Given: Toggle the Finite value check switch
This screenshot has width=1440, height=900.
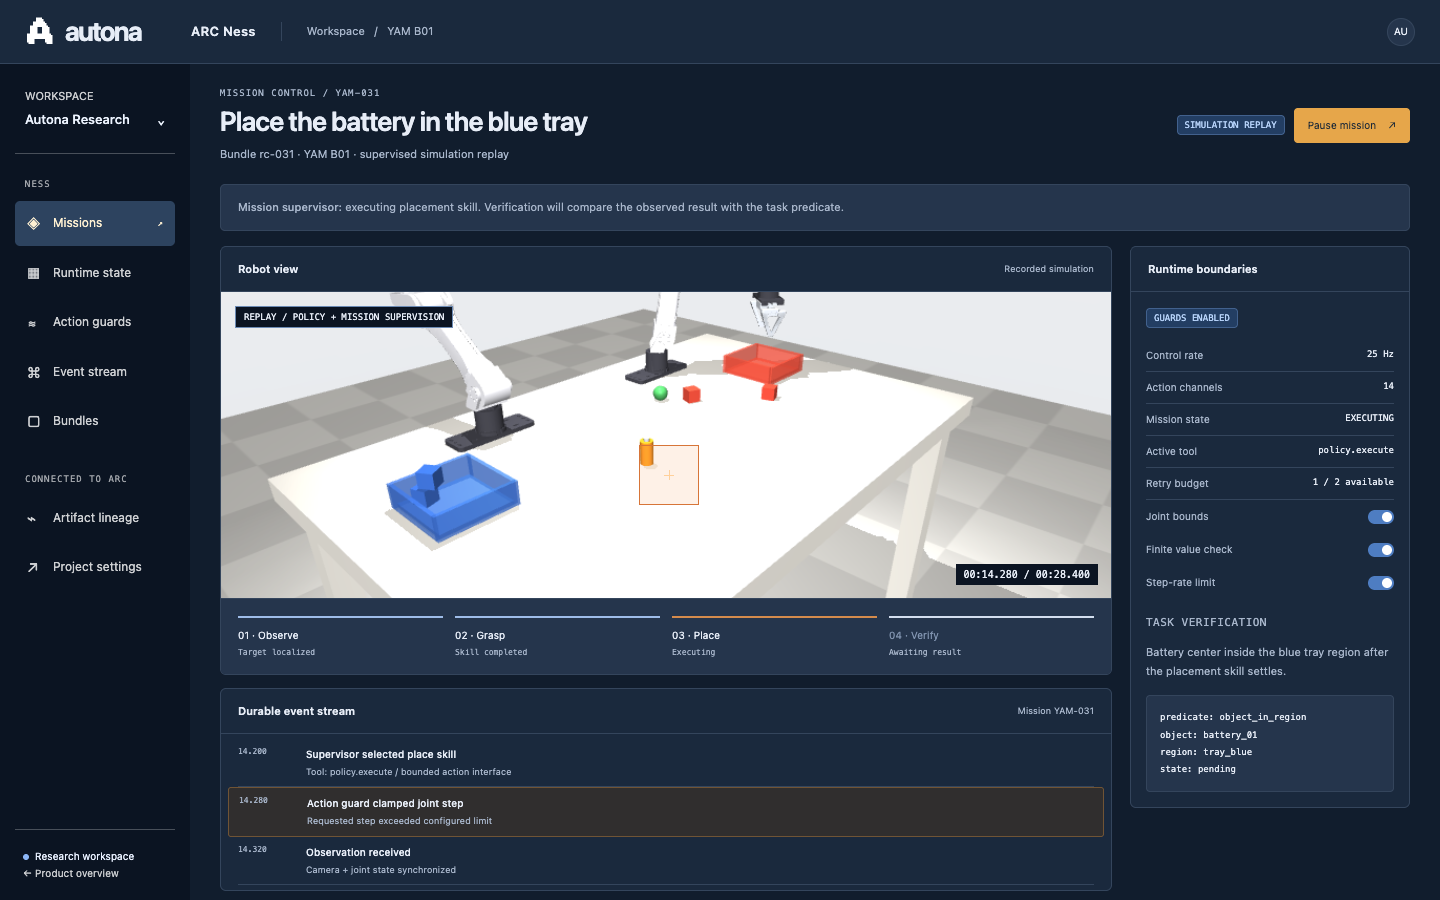Looking at the screenshot, I should [1381, 550].
